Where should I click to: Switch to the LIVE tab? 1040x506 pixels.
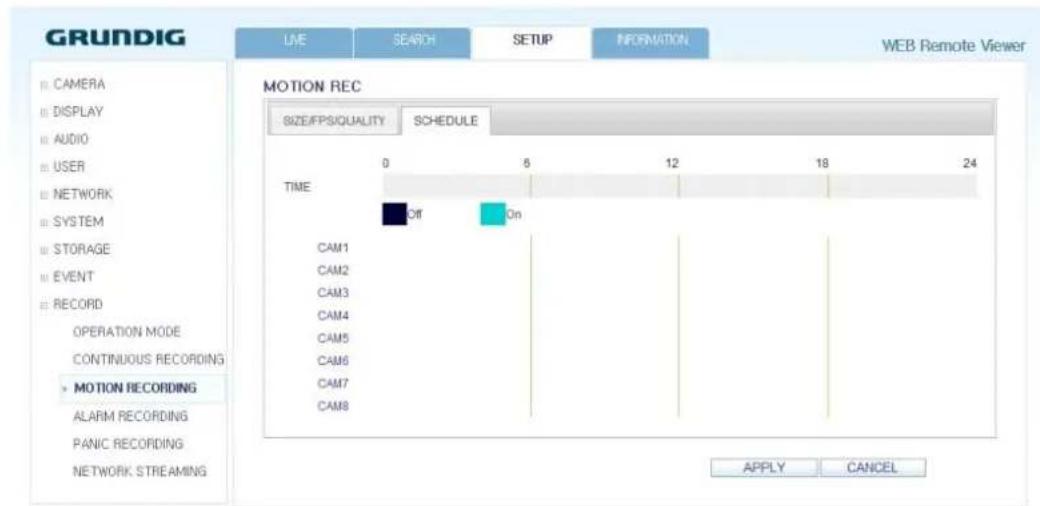click(x=294, y=42)
